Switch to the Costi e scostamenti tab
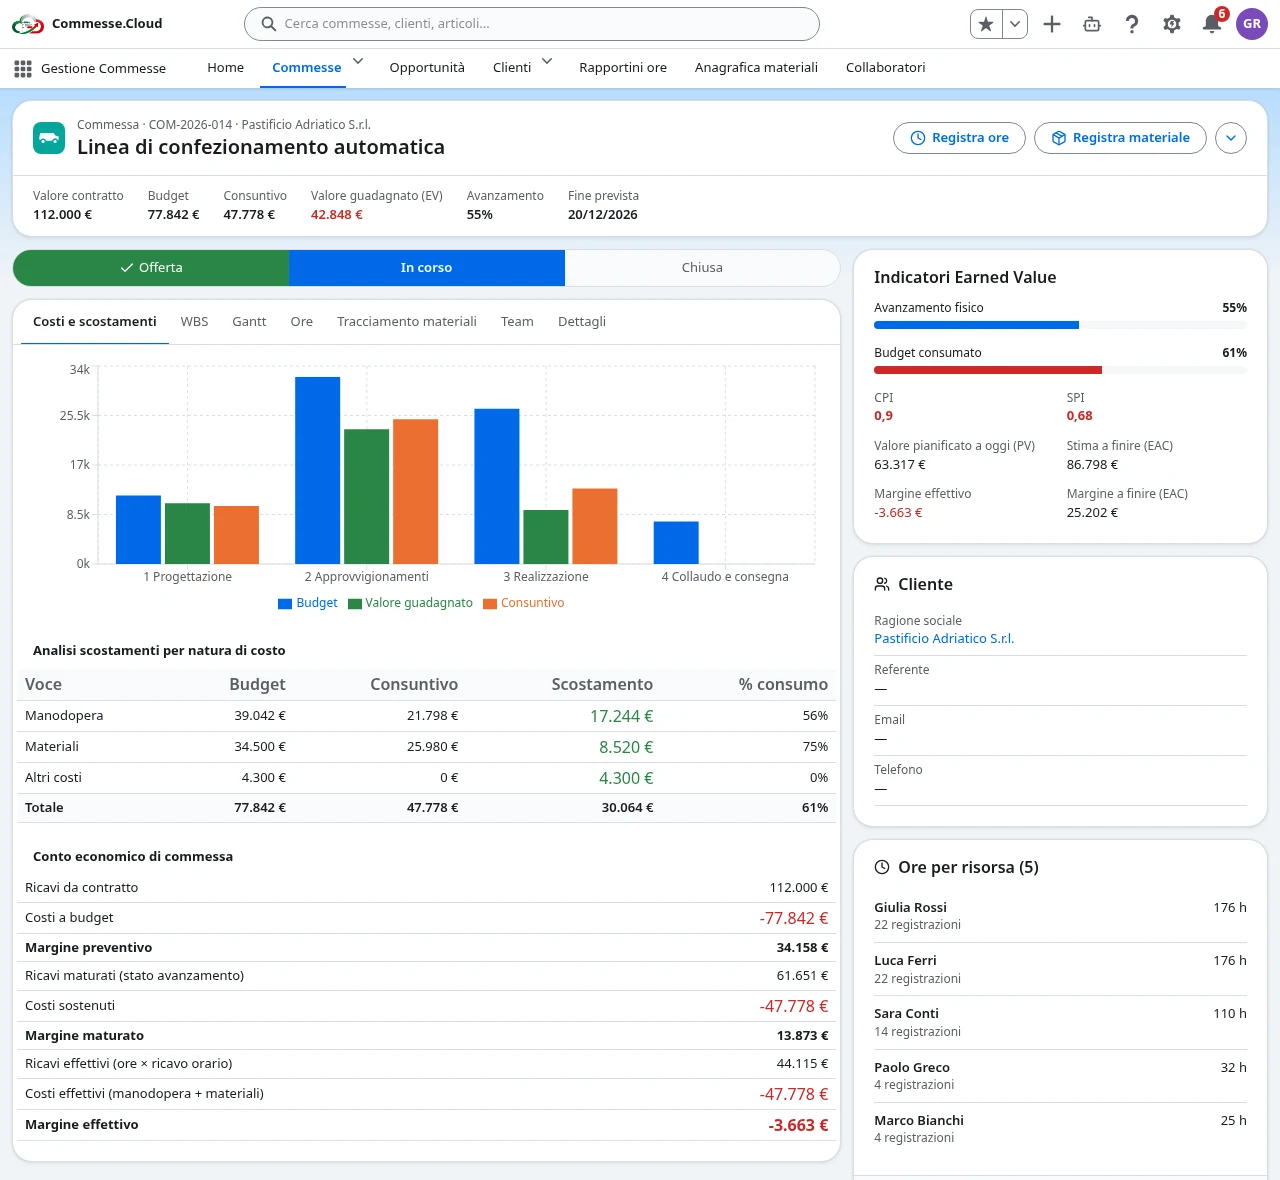1280x1180 pixels. [x=95, y=322]
